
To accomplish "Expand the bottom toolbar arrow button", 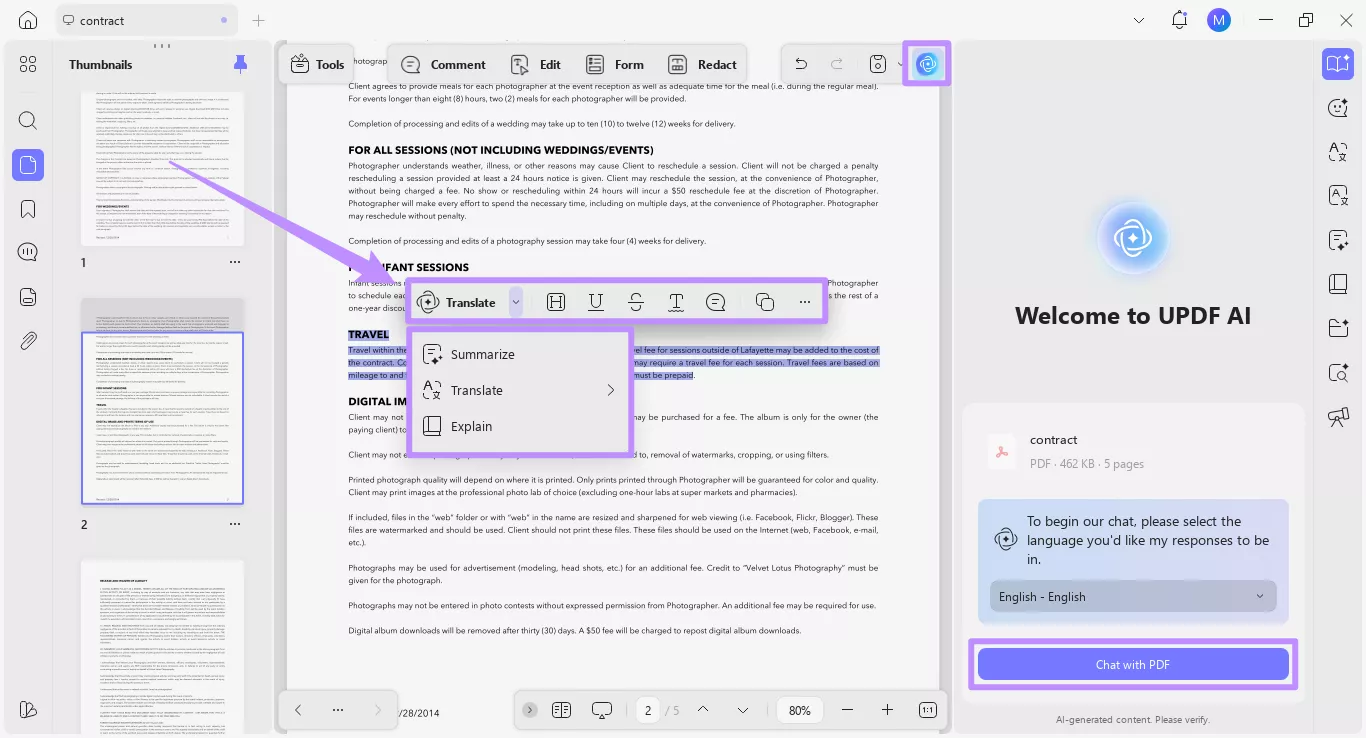I will (530, 710).
